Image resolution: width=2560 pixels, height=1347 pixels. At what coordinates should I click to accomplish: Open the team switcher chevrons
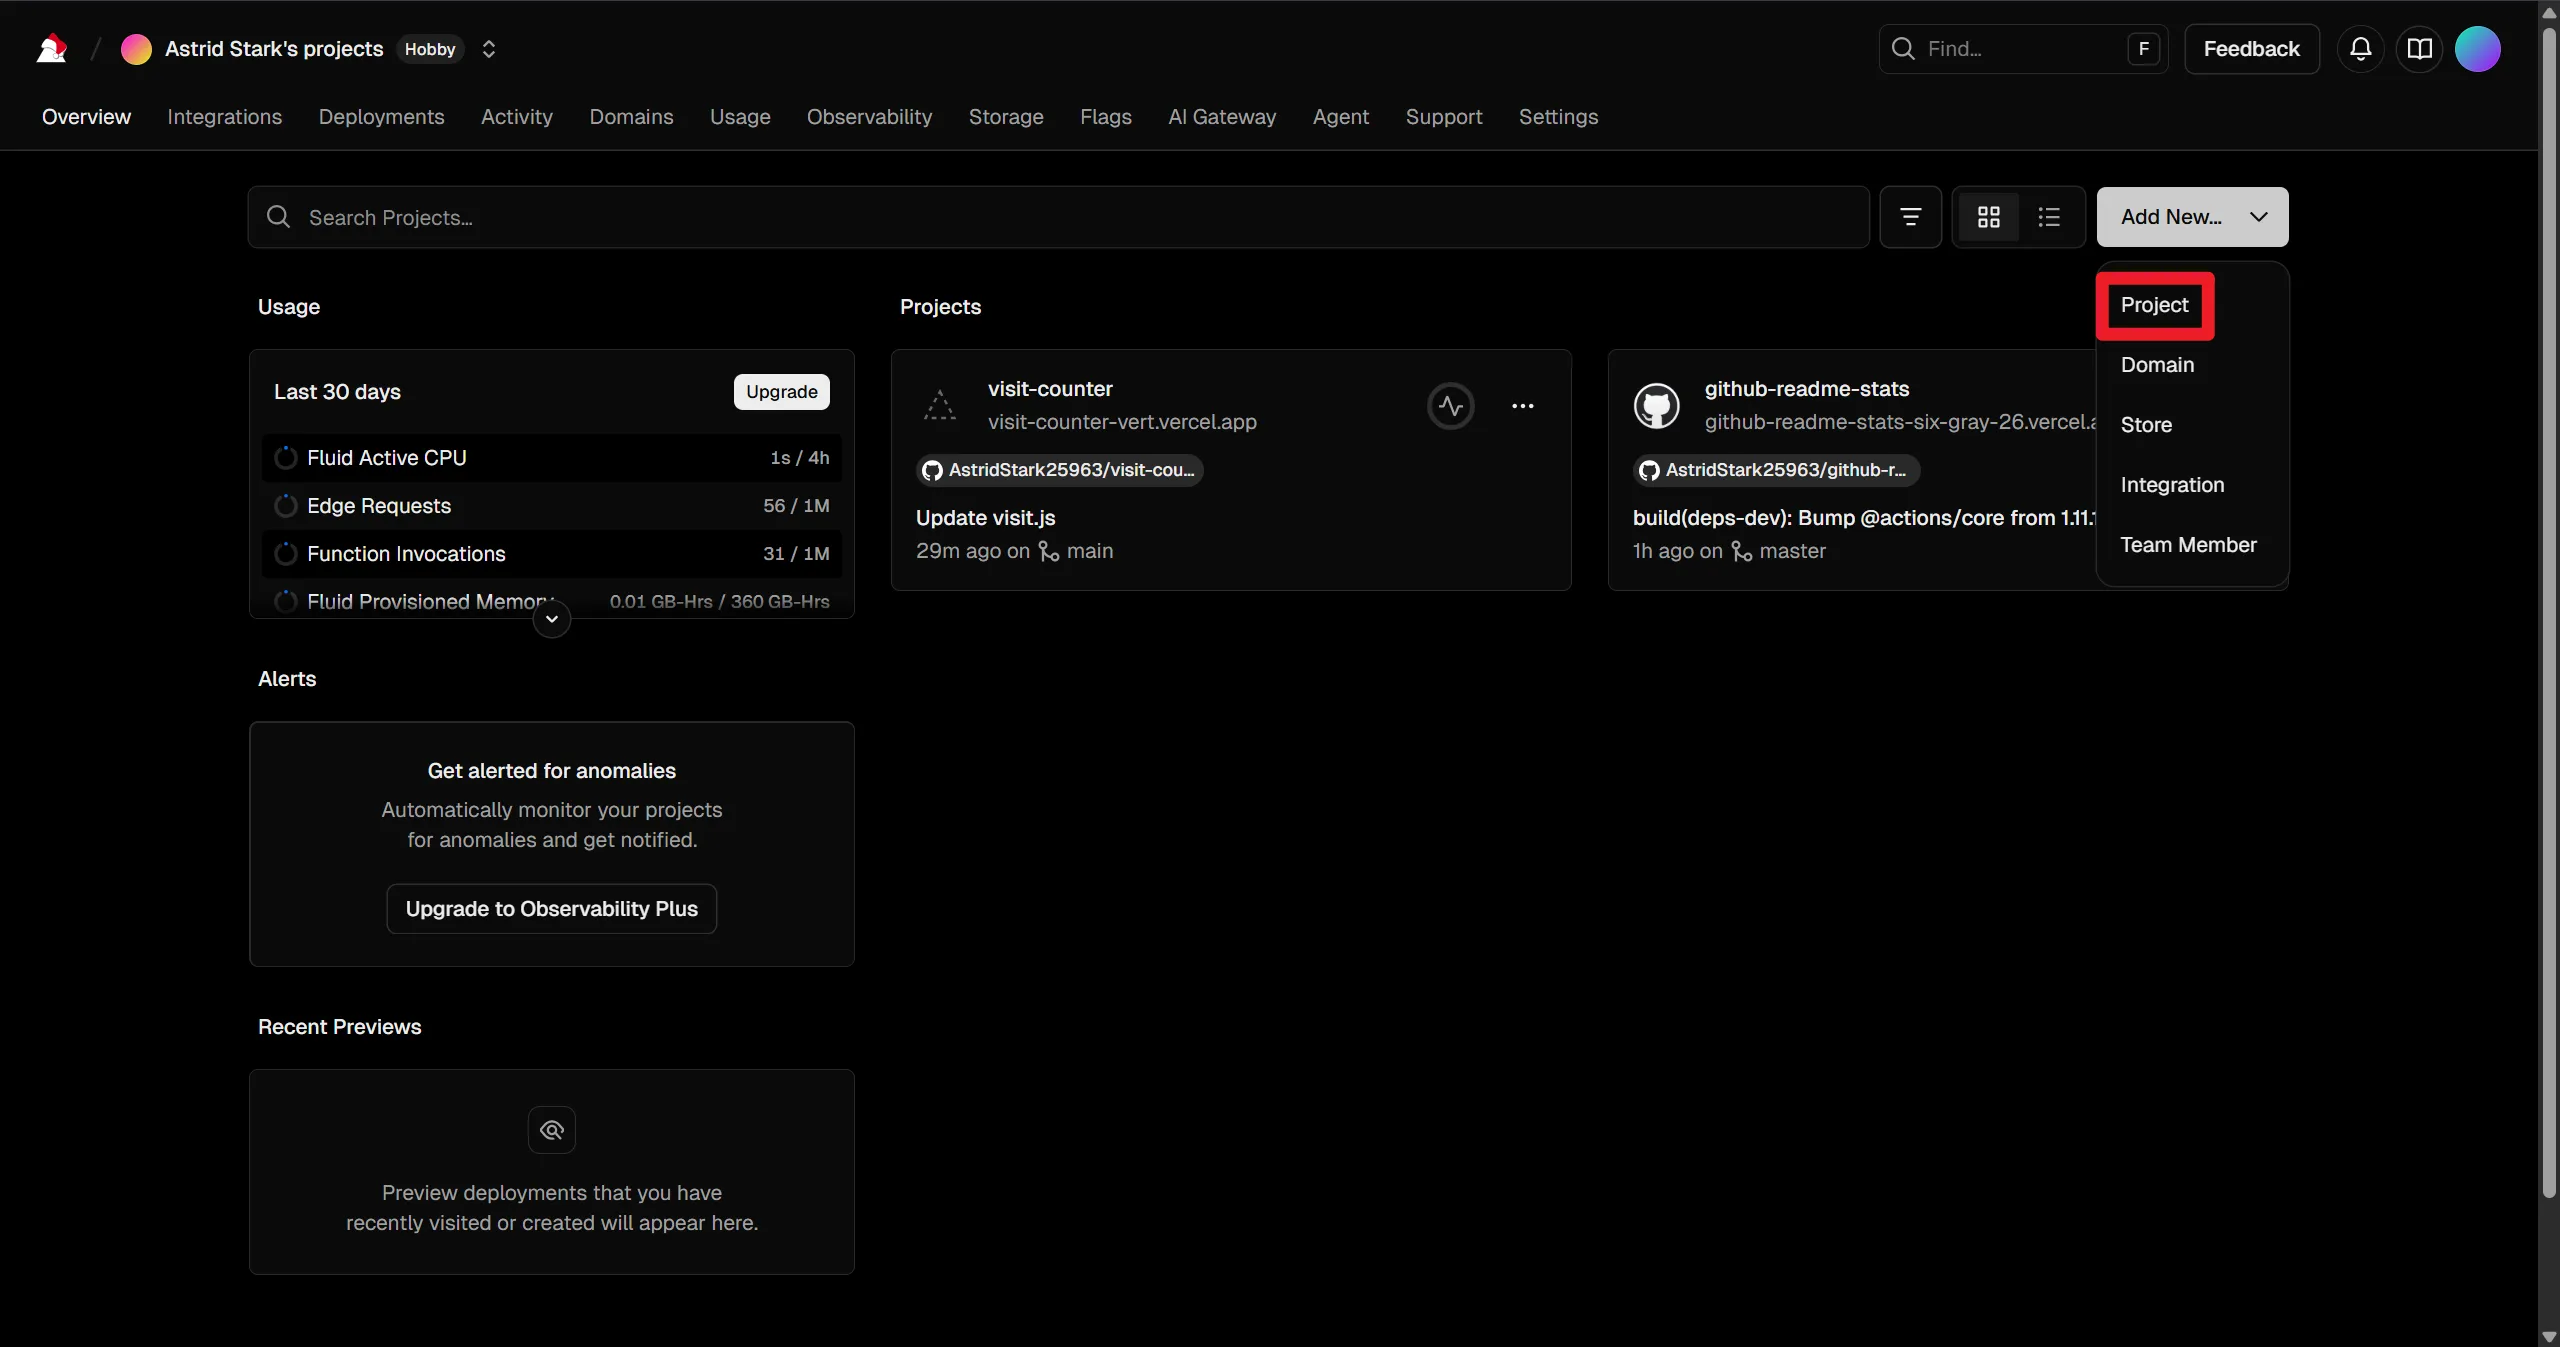point(488,49)
